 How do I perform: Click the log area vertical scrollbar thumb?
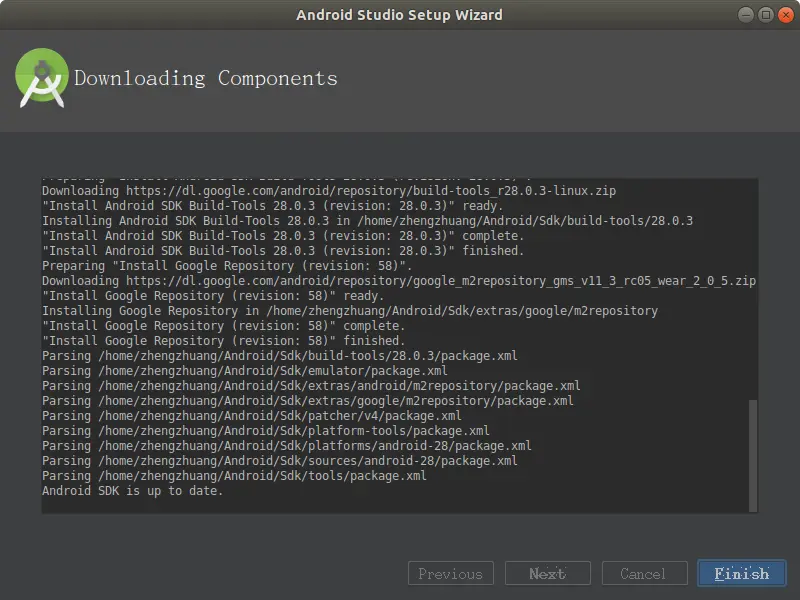753,455
